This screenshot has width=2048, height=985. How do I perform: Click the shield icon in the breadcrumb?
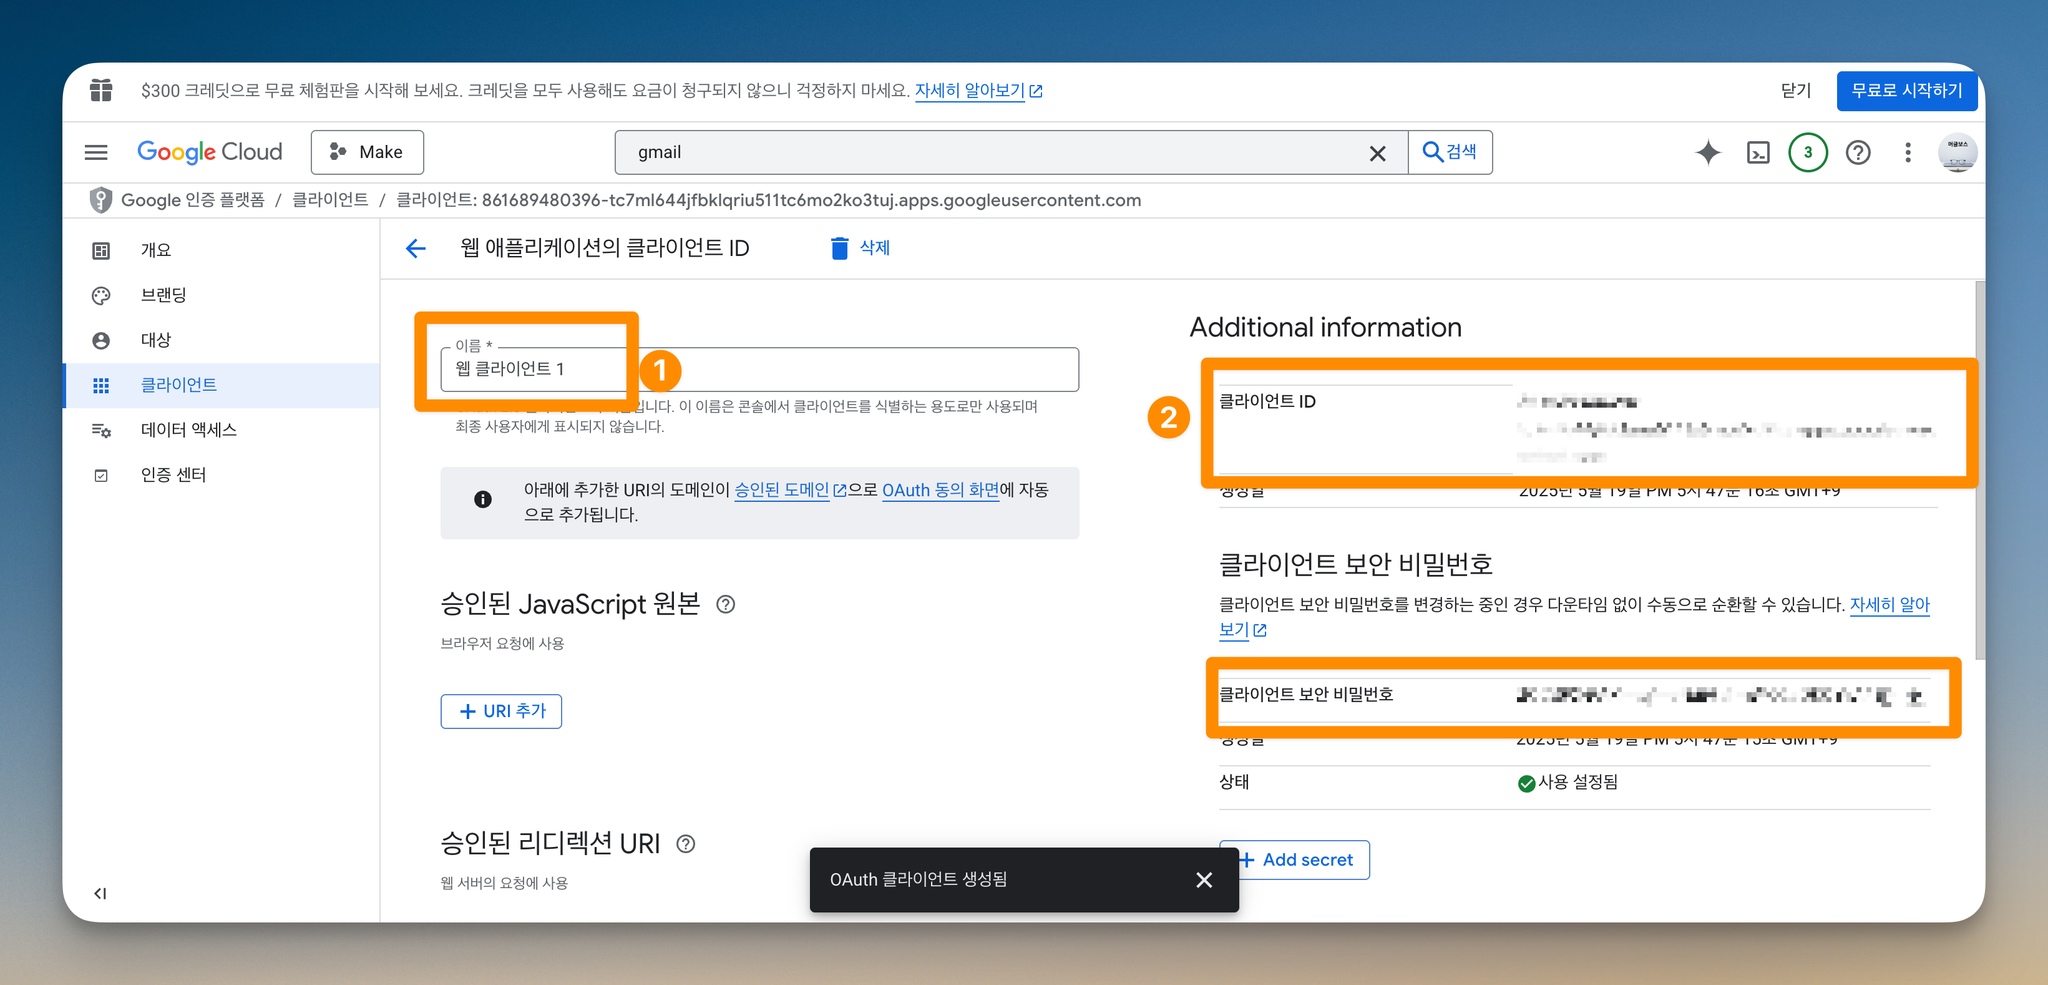click(x=100, y=200)
